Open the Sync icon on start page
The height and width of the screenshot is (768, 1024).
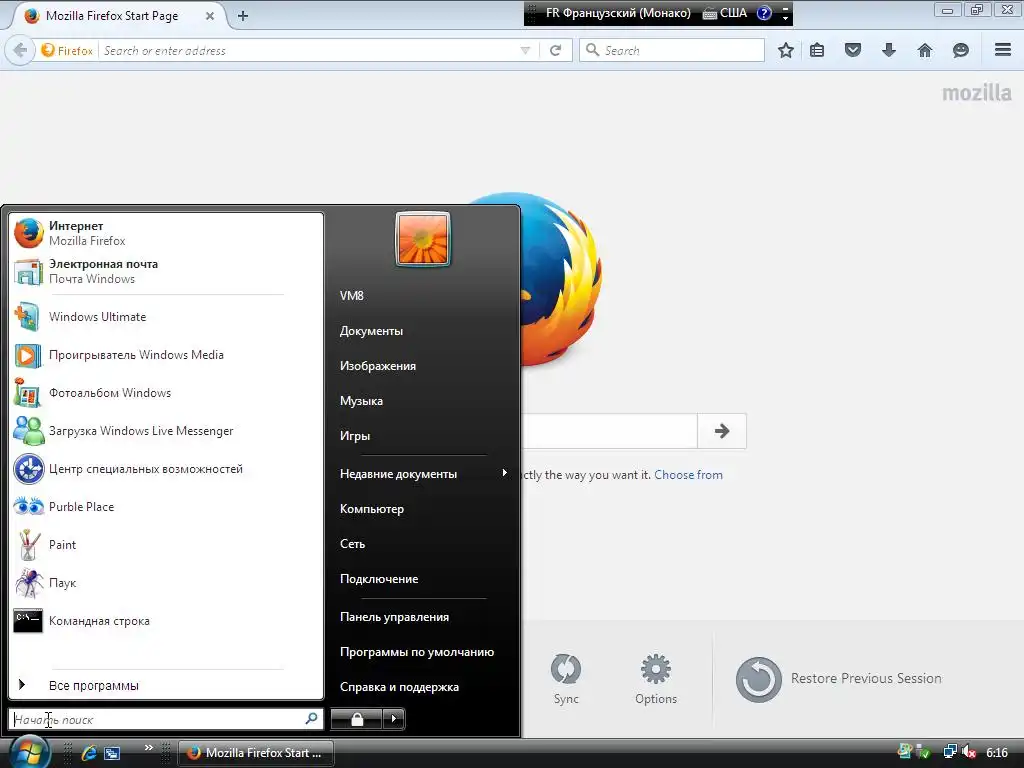pyautogui.click(x=566, y=679)
